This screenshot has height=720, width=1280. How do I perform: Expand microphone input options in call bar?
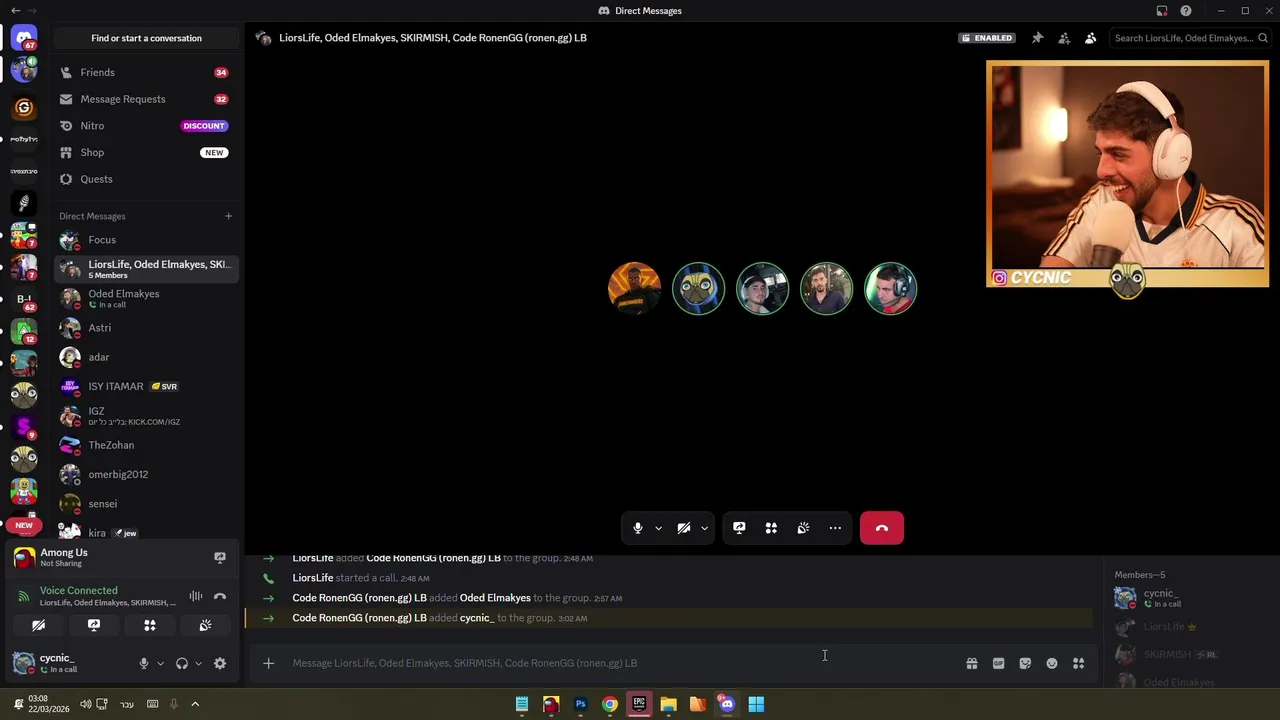(x=658, y=528)
